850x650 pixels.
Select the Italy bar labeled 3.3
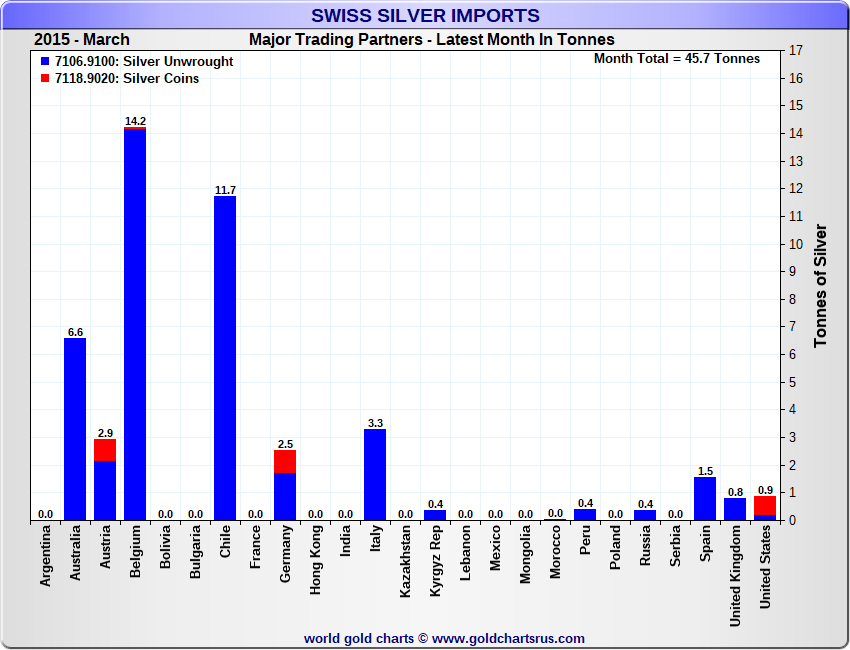point(375,474)
